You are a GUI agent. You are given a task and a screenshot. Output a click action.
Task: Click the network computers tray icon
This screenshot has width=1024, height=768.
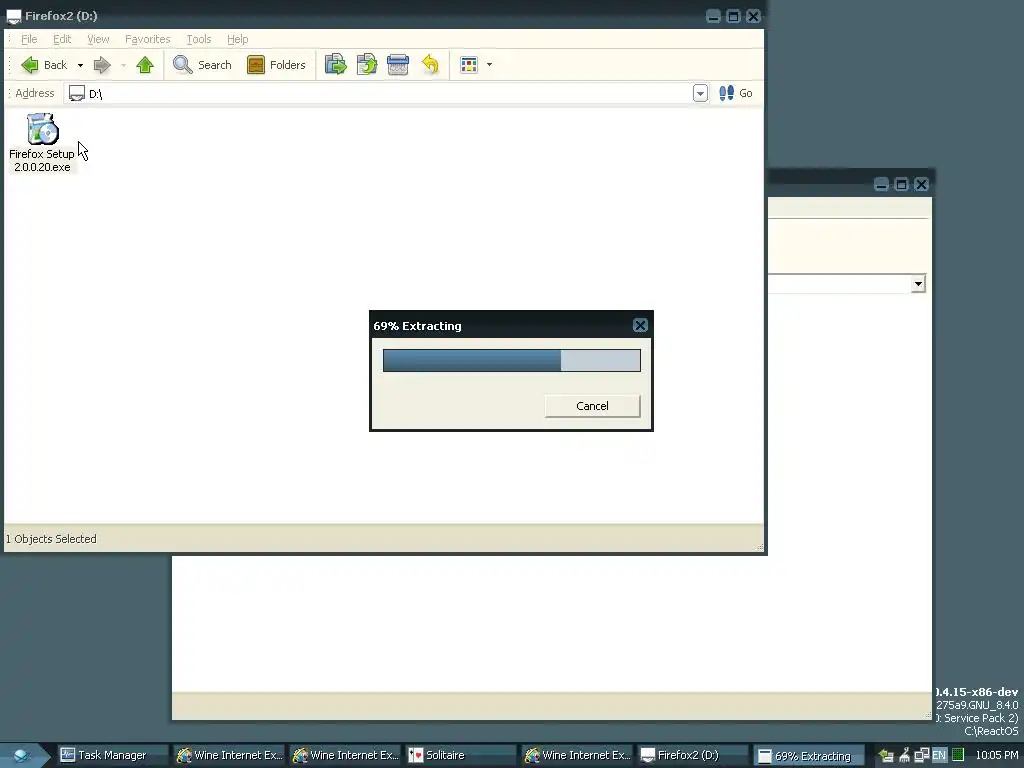click(x=921, y=756)
